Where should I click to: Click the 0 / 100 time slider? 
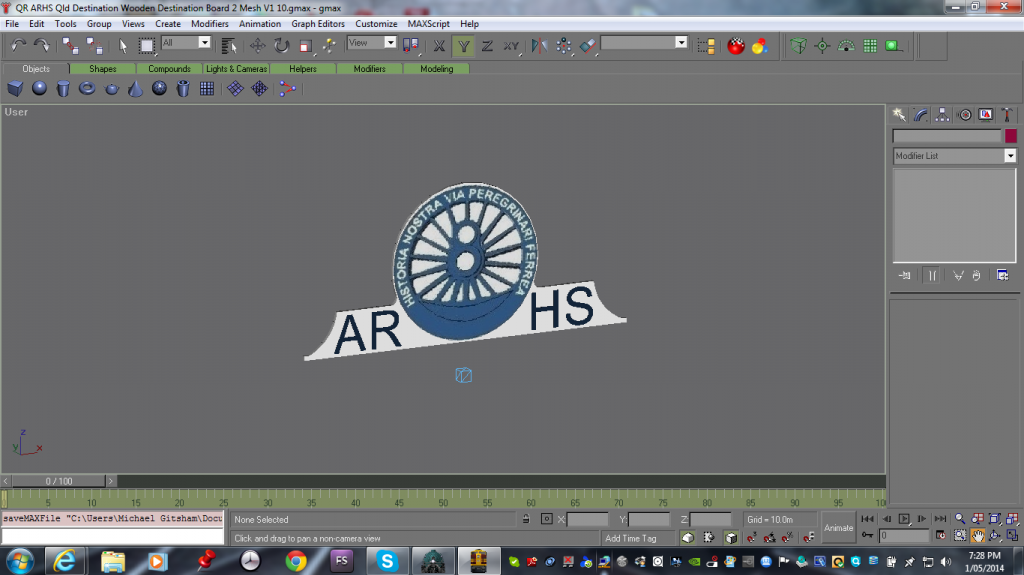pos(59,481)
